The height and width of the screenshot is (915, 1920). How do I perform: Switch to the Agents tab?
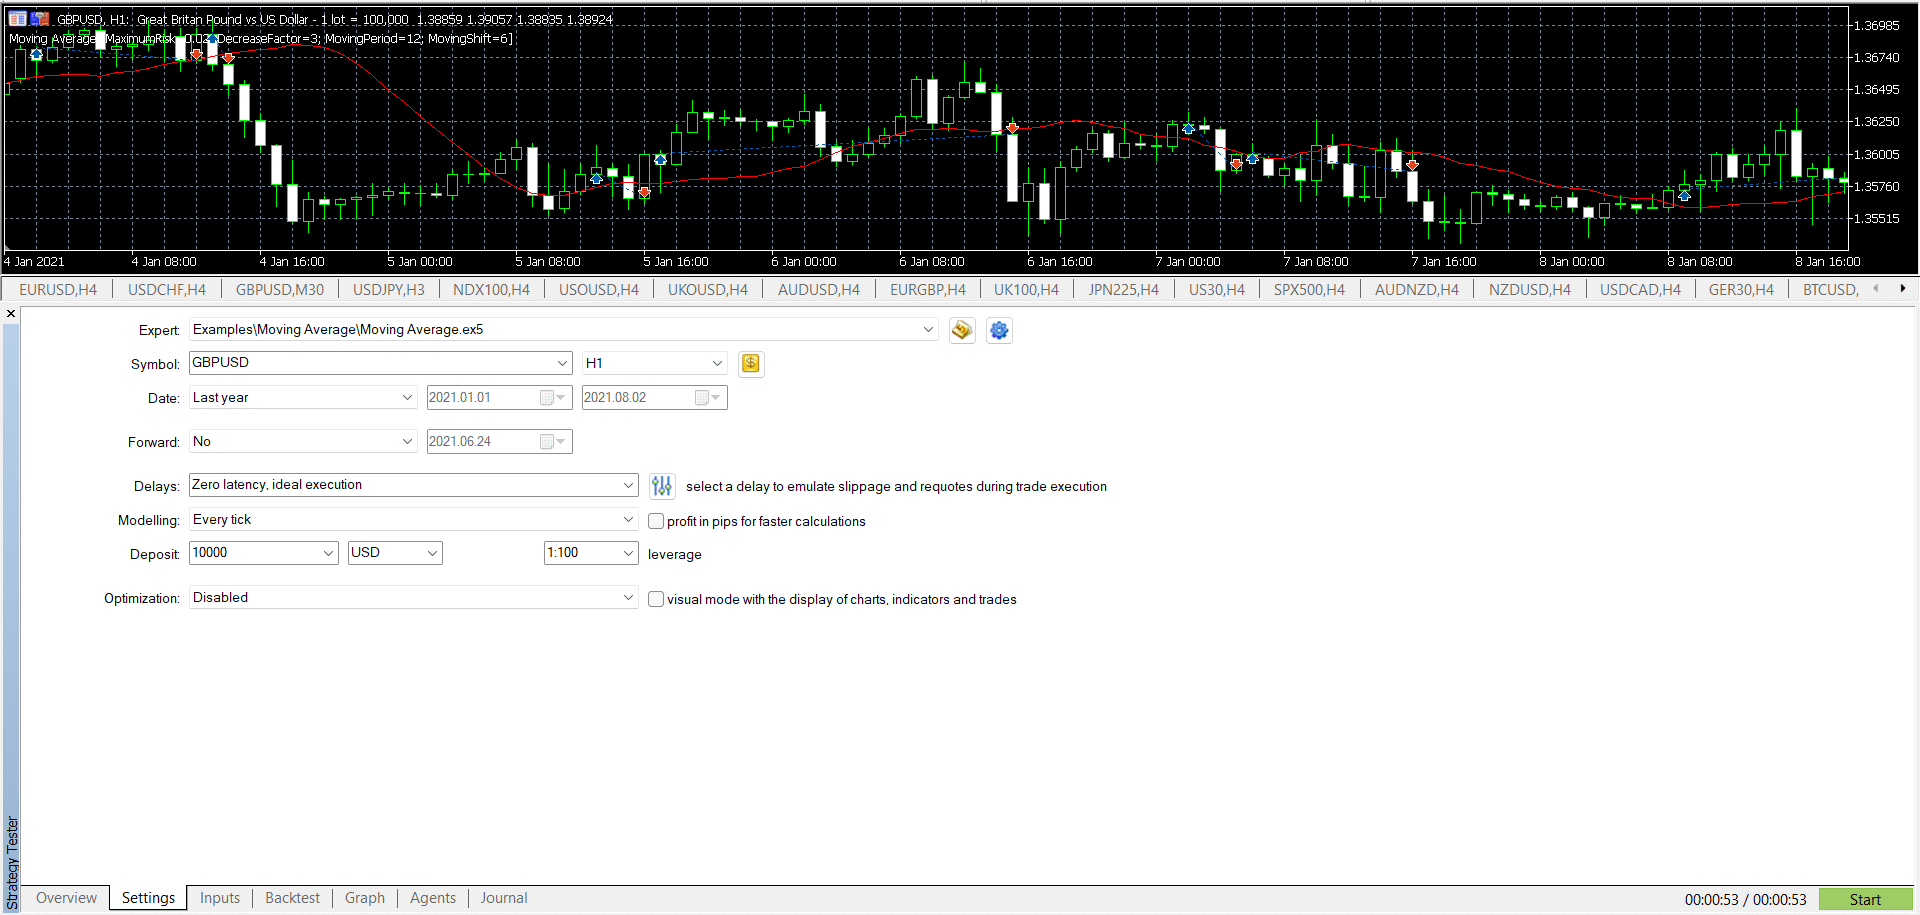coord(433,898)
